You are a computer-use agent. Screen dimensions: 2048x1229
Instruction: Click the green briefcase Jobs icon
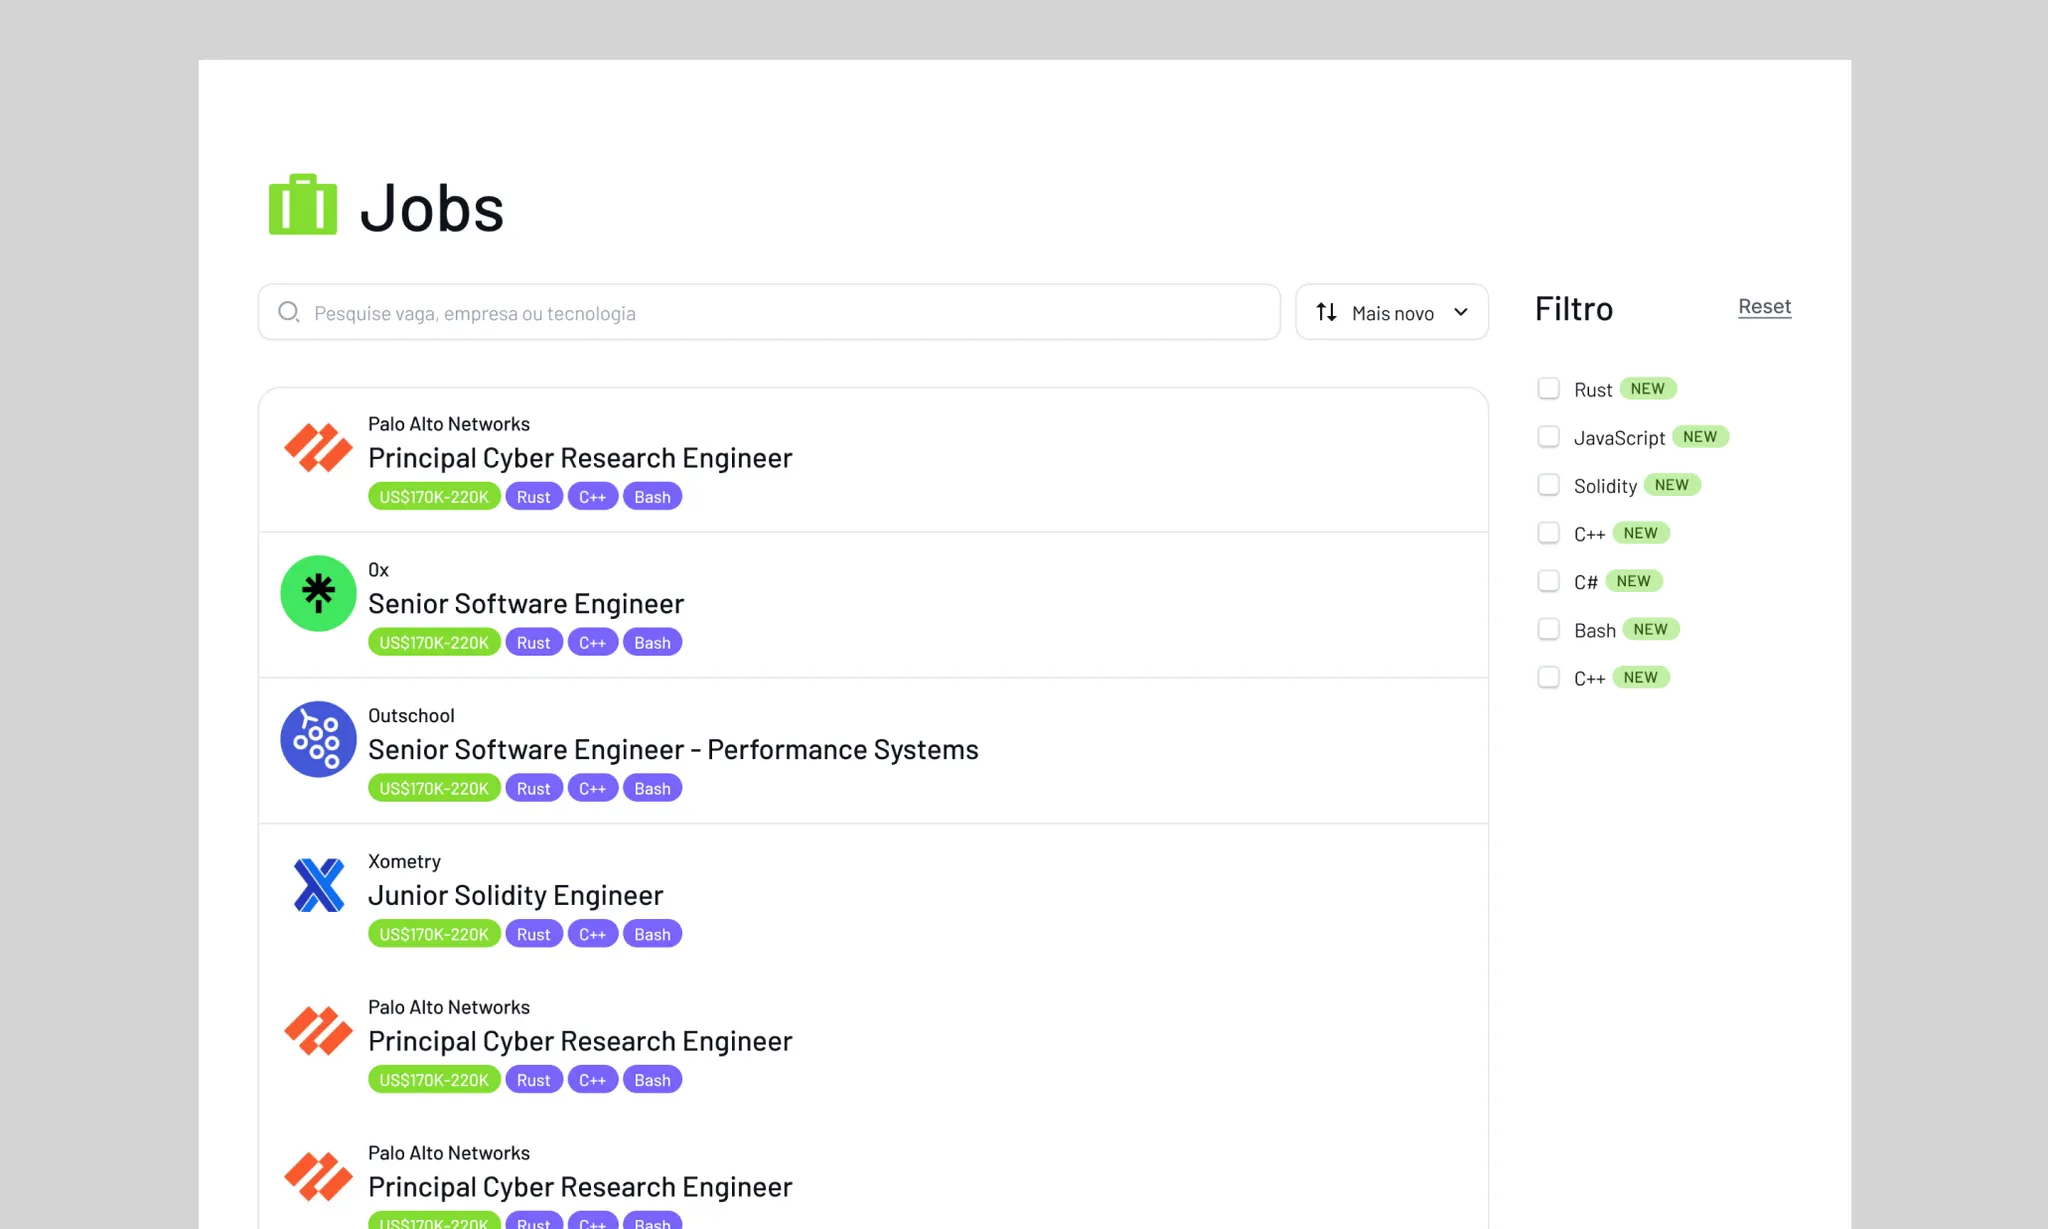[x=302, y=205]
